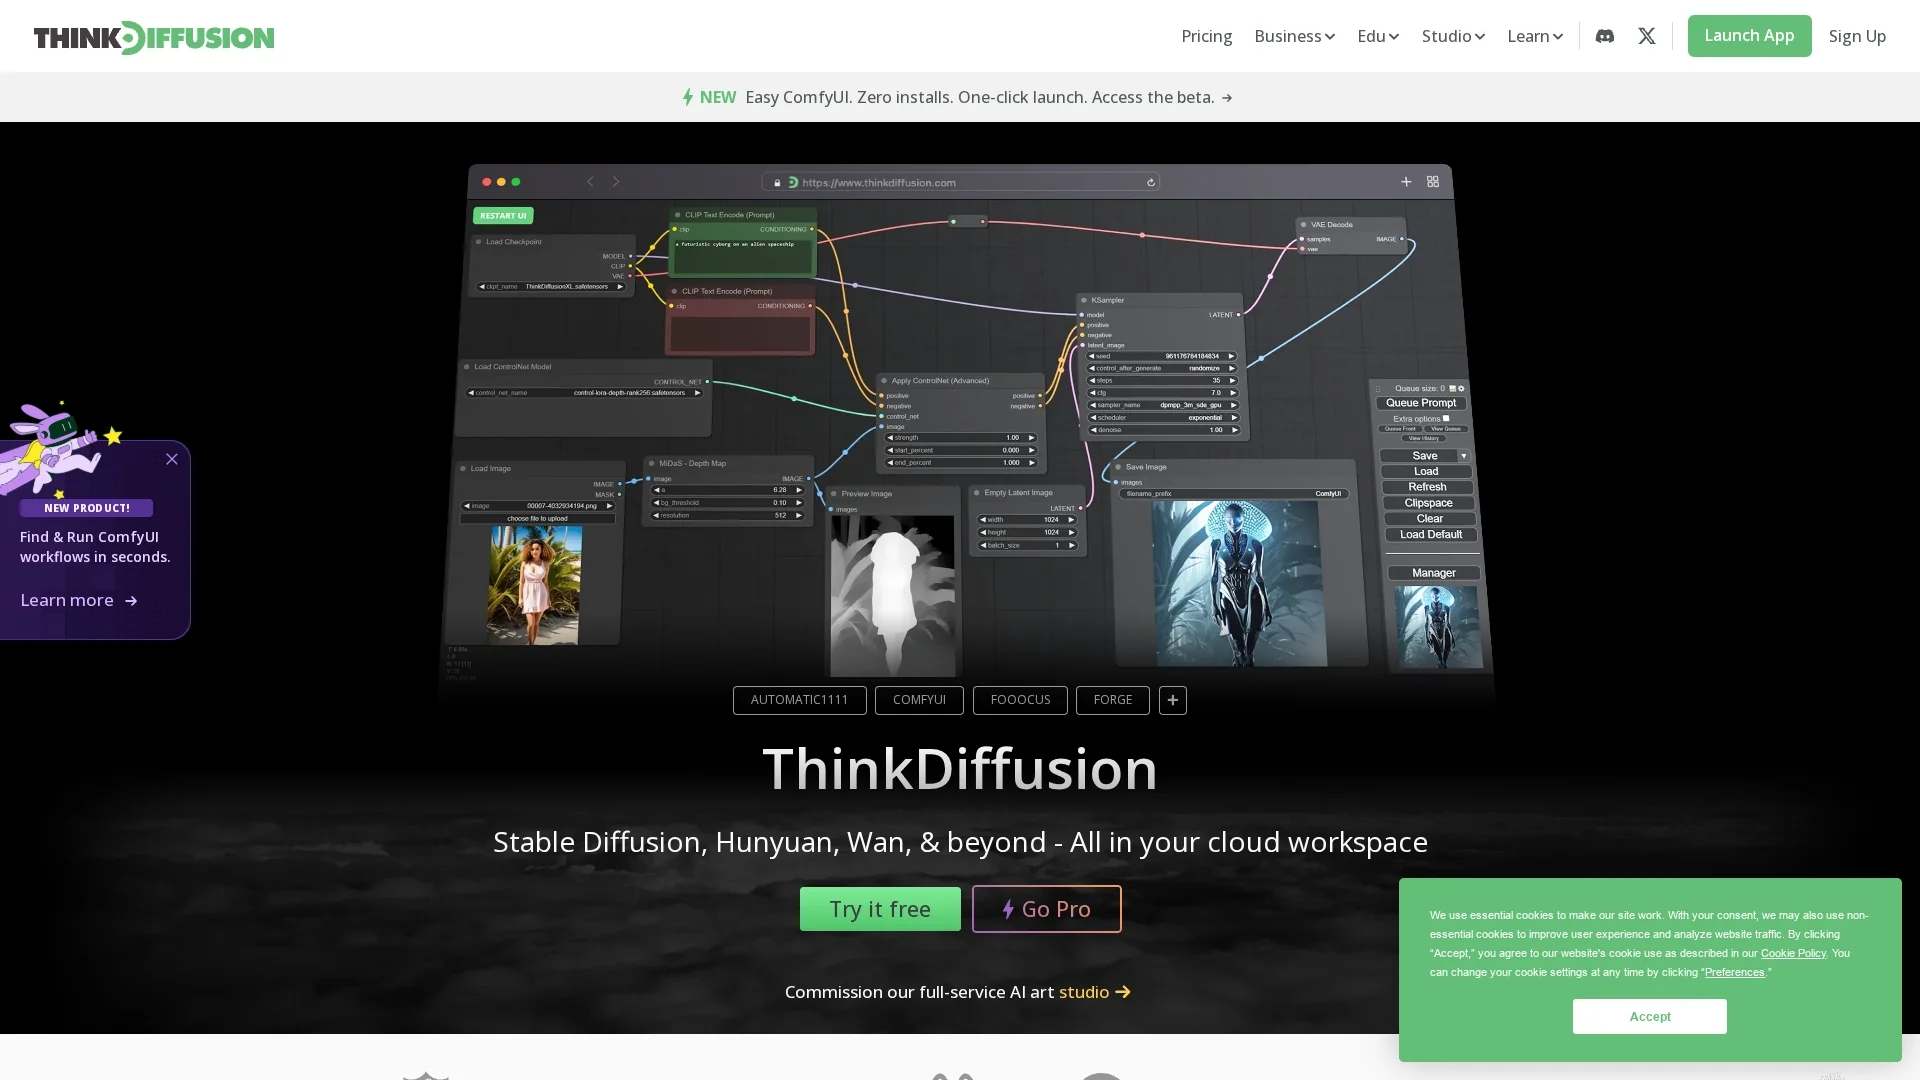Expand the Learn dropdown menu
This screenshot has width=1920, height=1080.
[1535, 36]
